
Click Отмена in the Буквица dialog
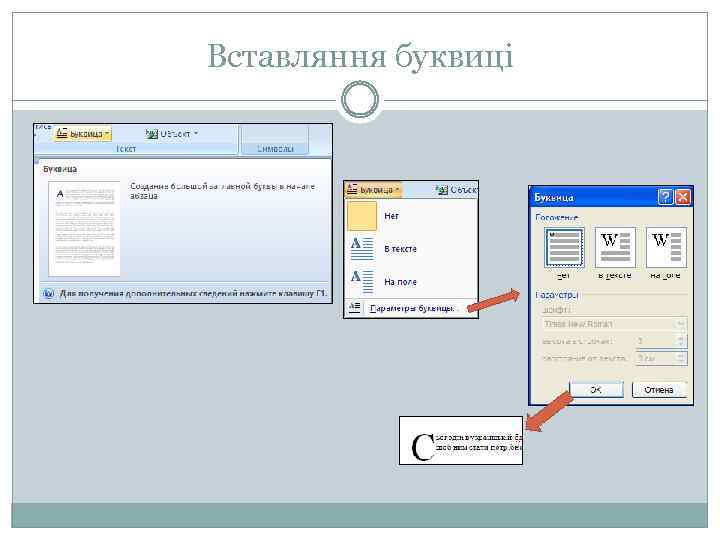click(x=659, y=390)
